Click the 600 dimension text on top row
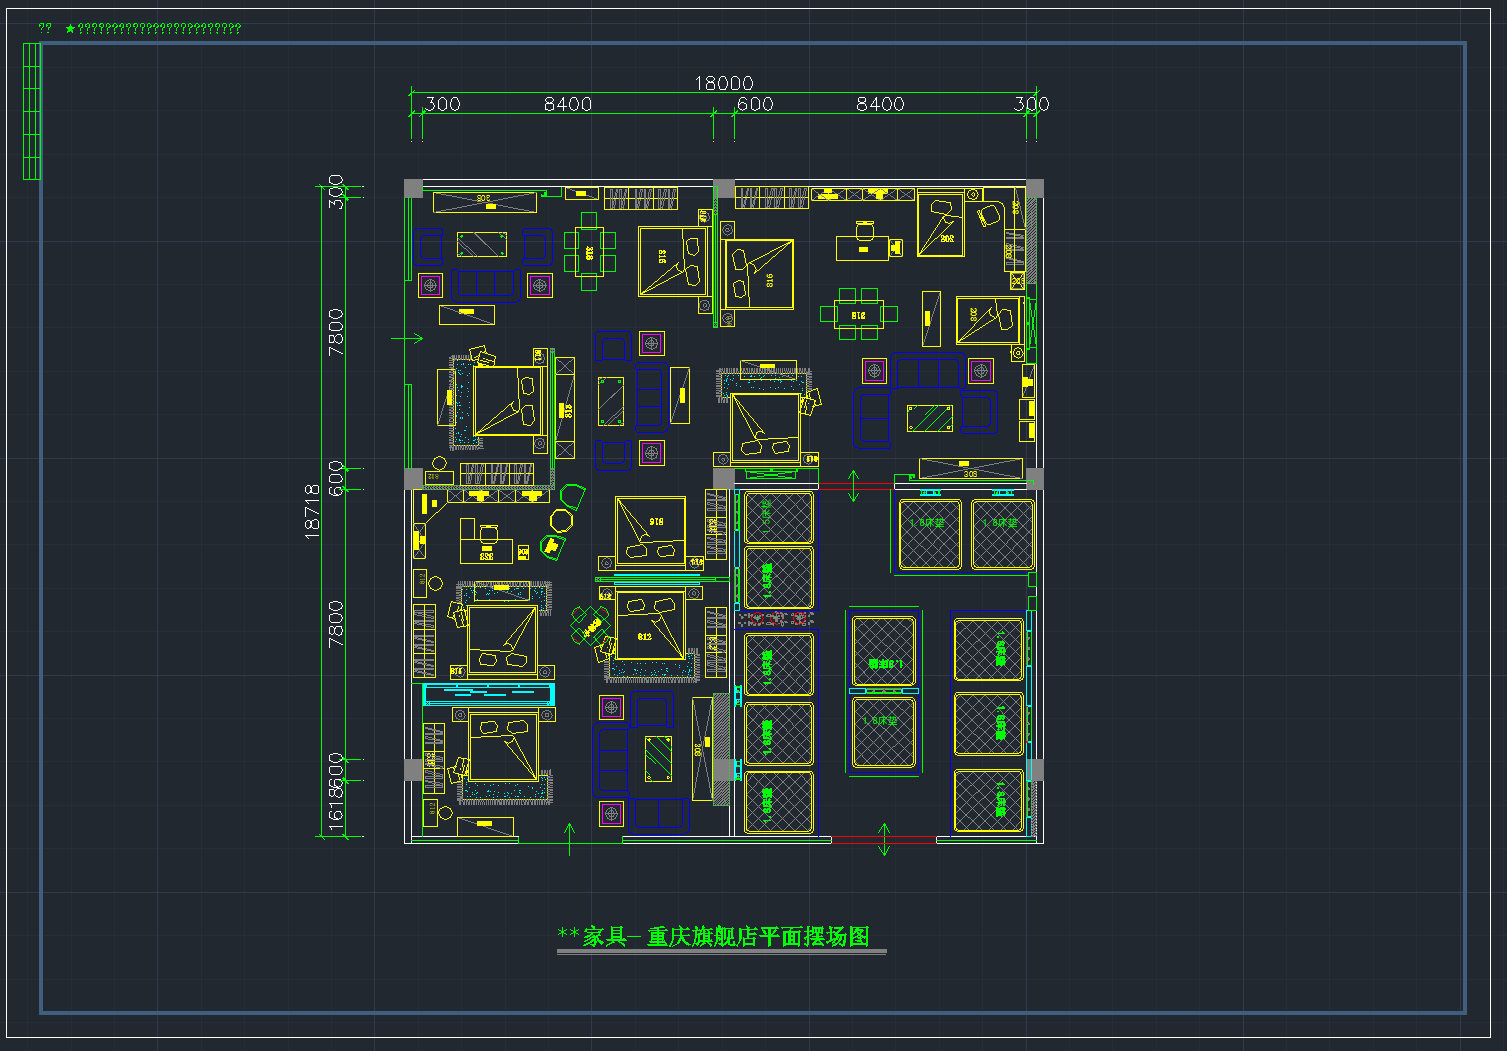This screenshot has height=1051, width=1507. (755, 104)
